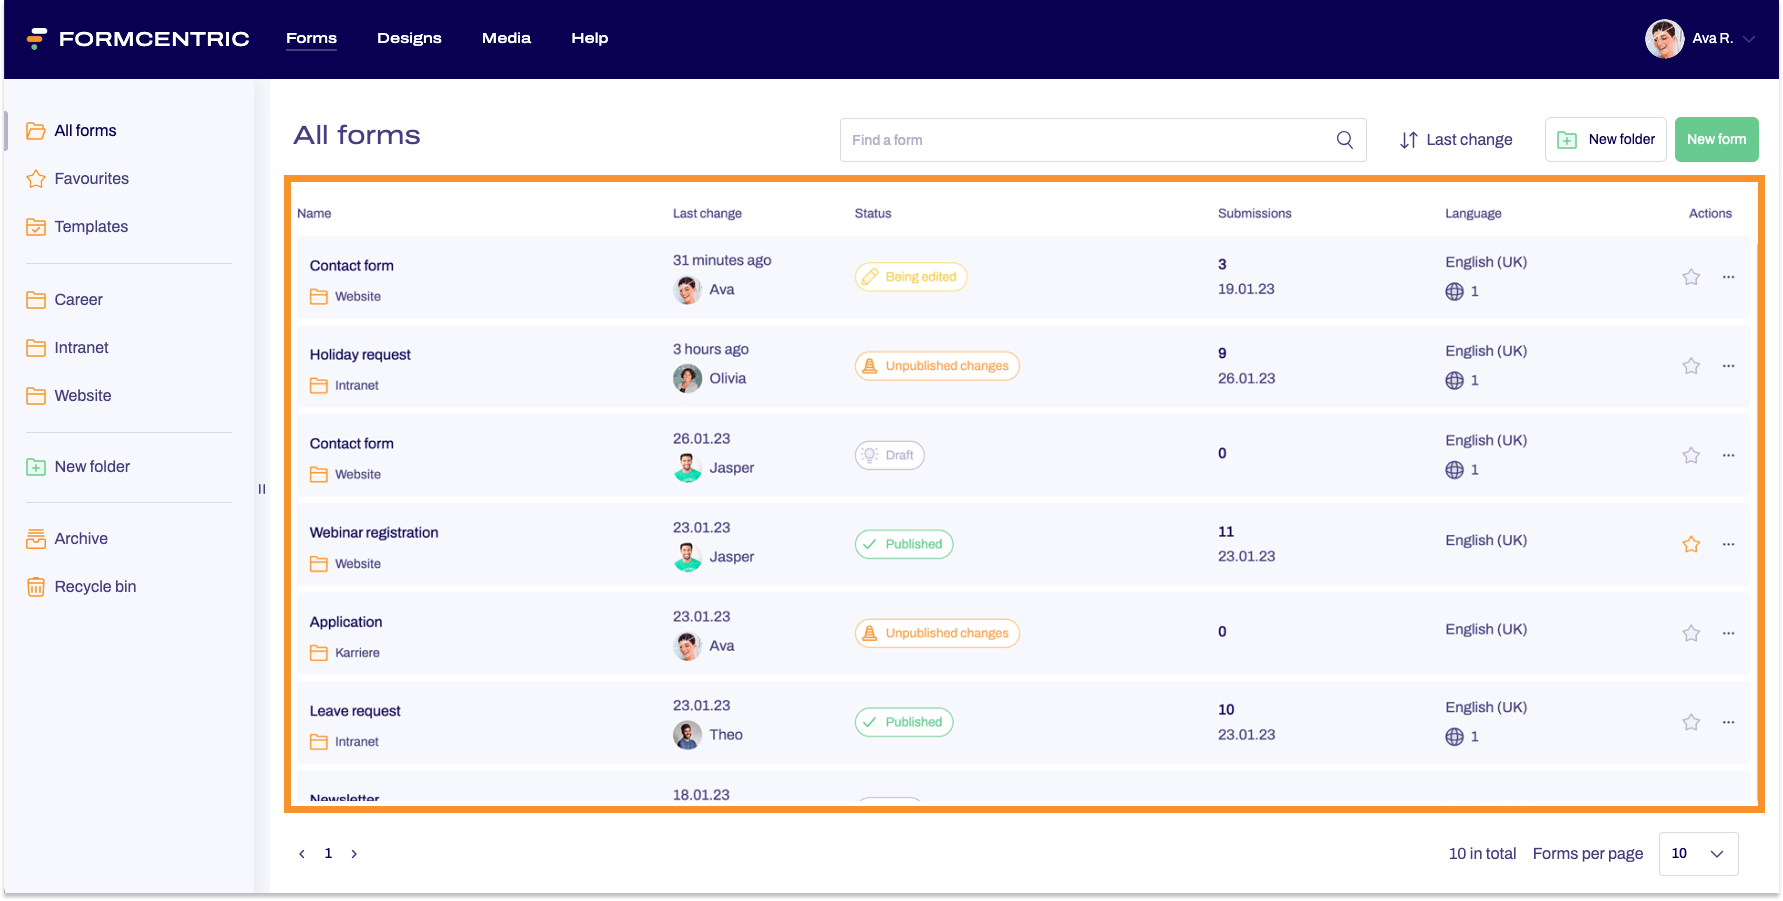Click the globe icon on the Holiday request row

[x=1456, y=380]
